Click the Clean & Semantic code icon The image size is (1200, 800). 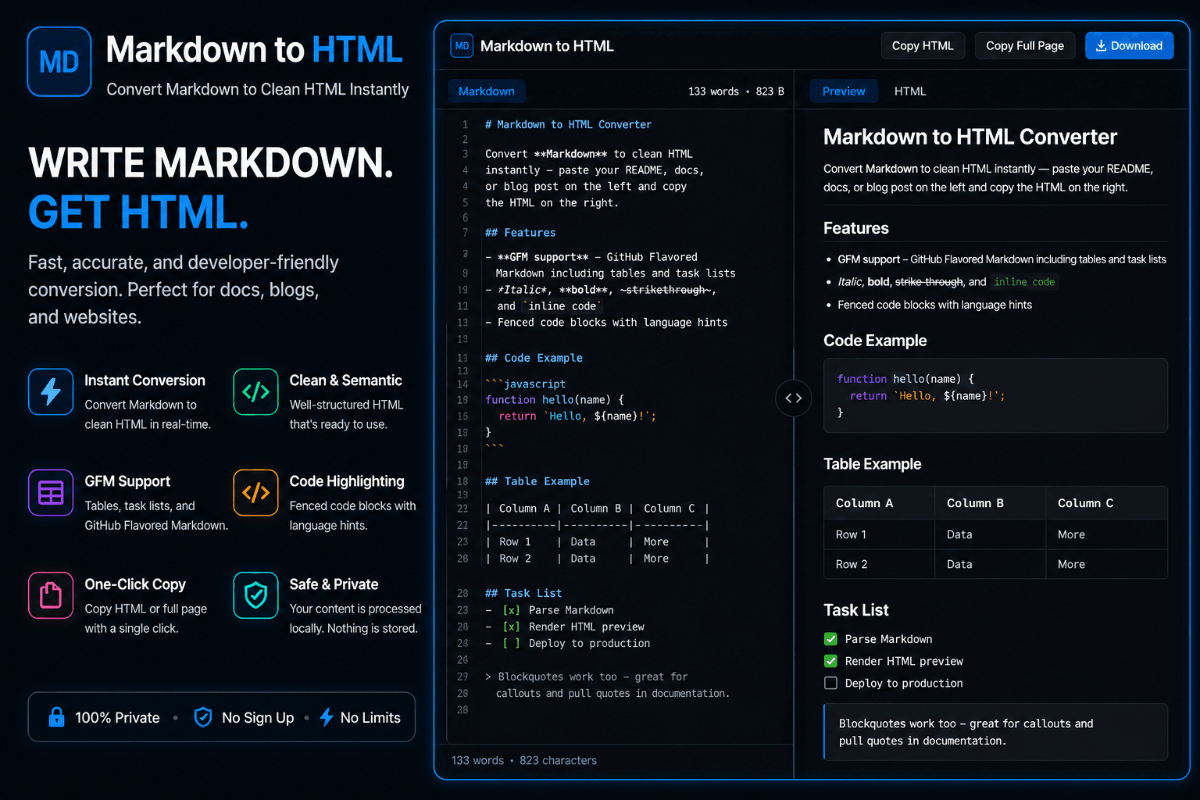coord(256,392)
